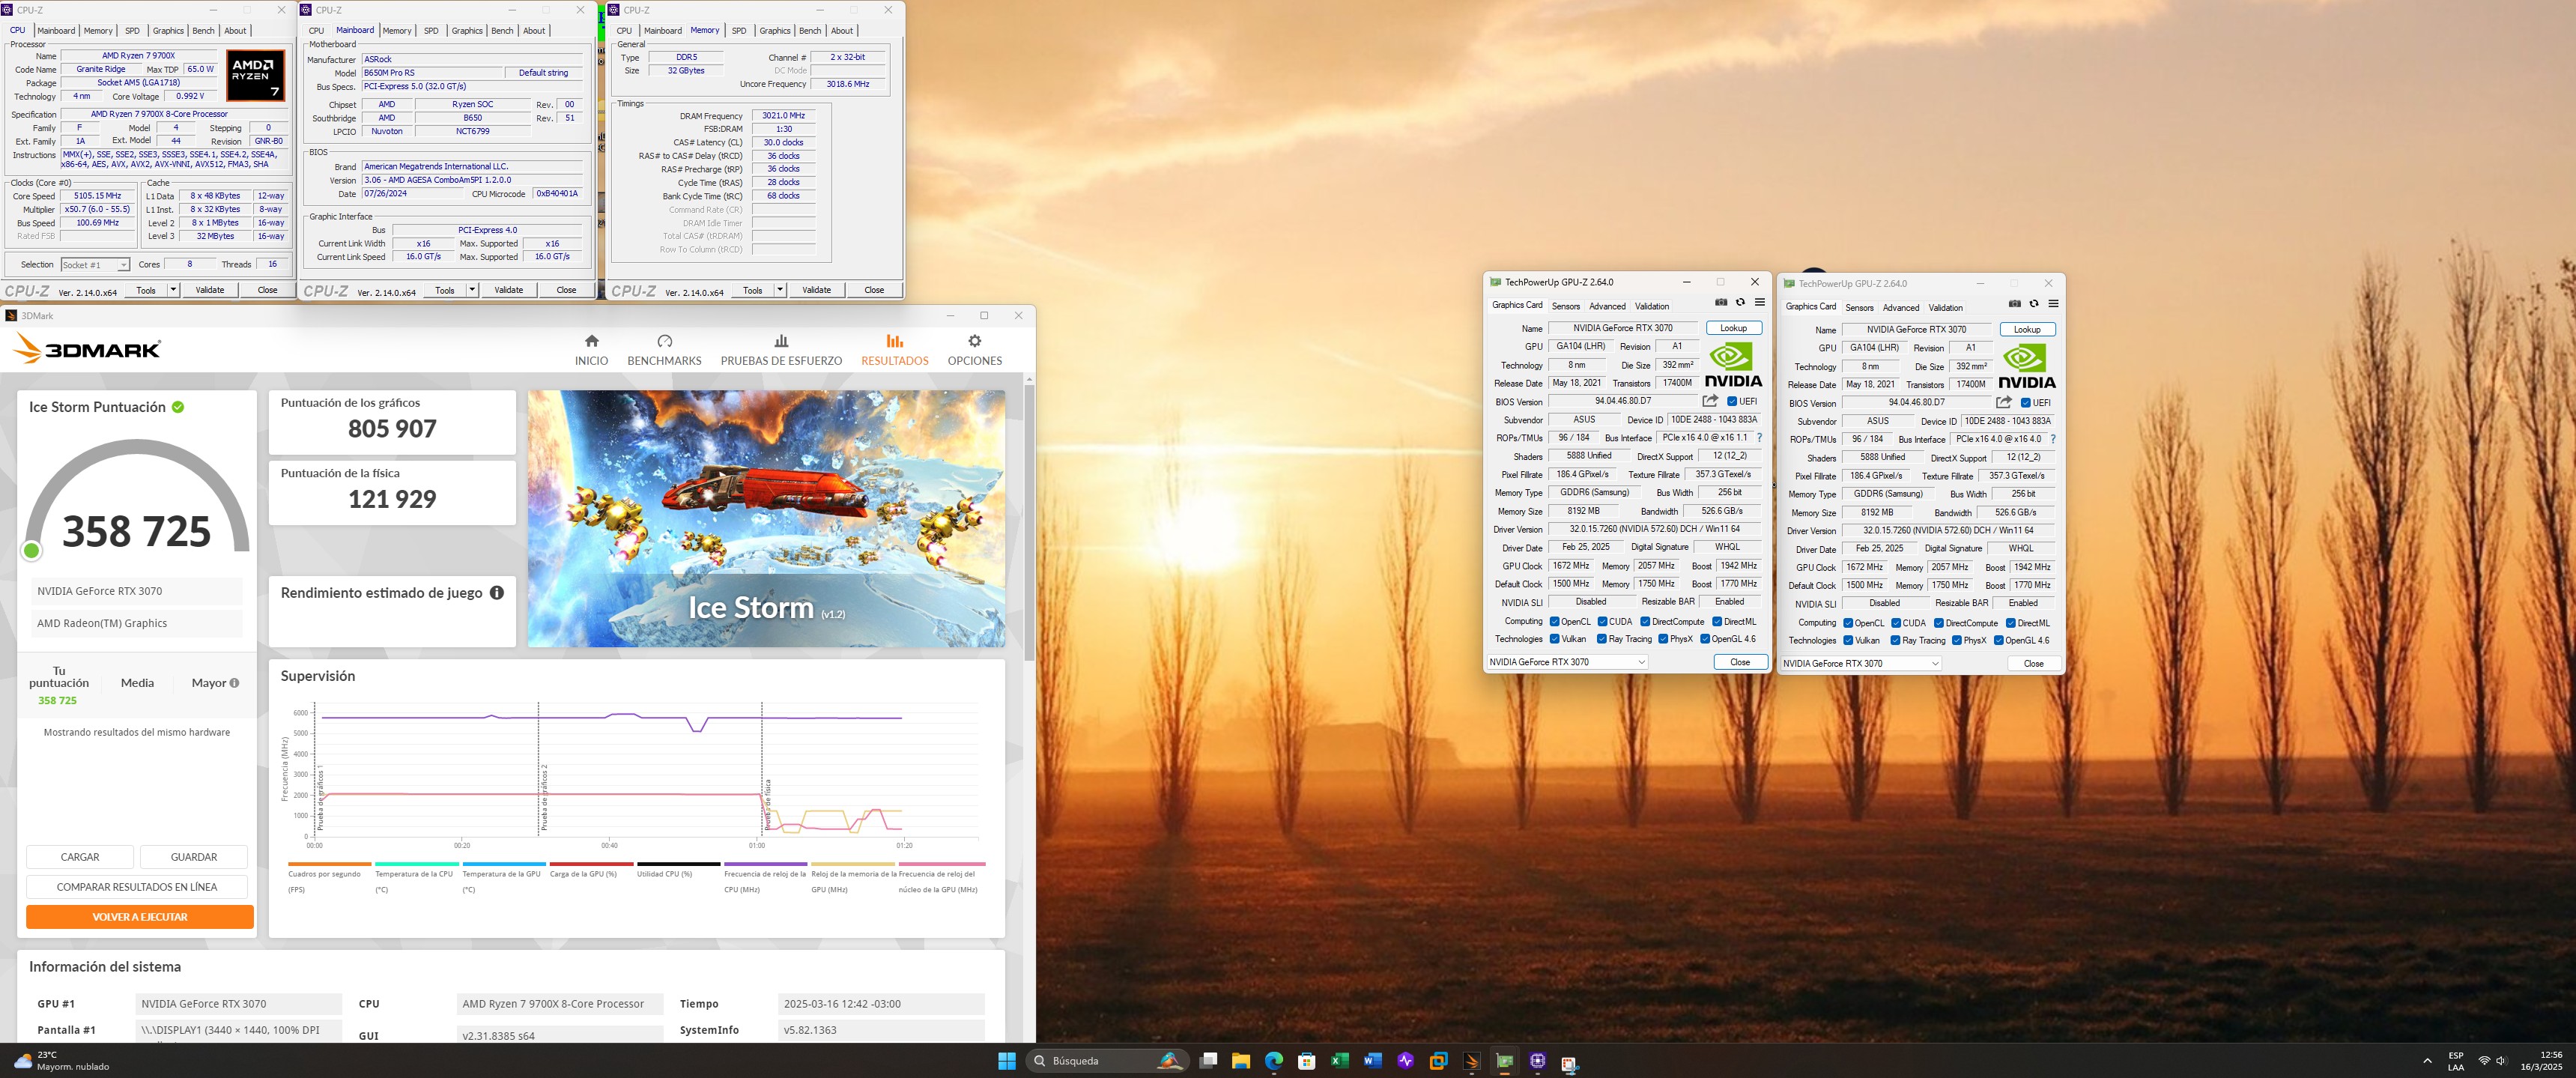
Task: Click the orange VOLVER A EJECUTAR button
Action: click(x=140, y=917)
